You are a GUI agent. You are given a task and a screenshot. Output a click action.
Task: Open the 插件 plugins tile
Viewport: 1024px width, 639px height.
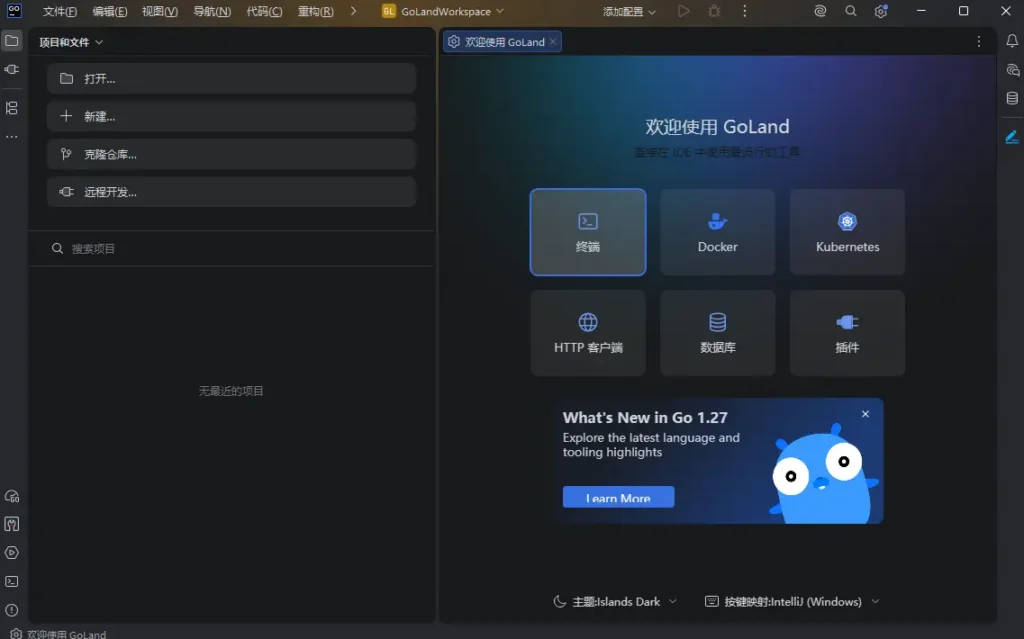coord(847,333)
